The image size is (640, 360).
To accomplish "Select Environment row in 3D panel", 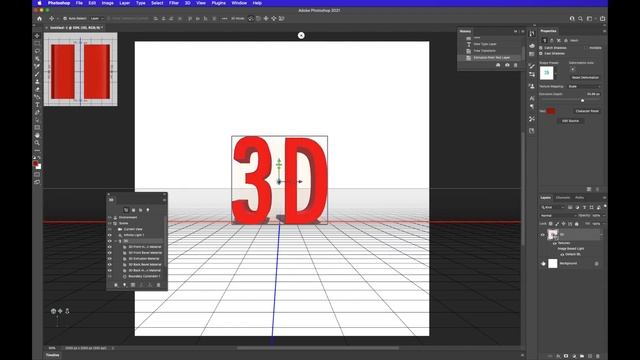I will click(137, 218).
